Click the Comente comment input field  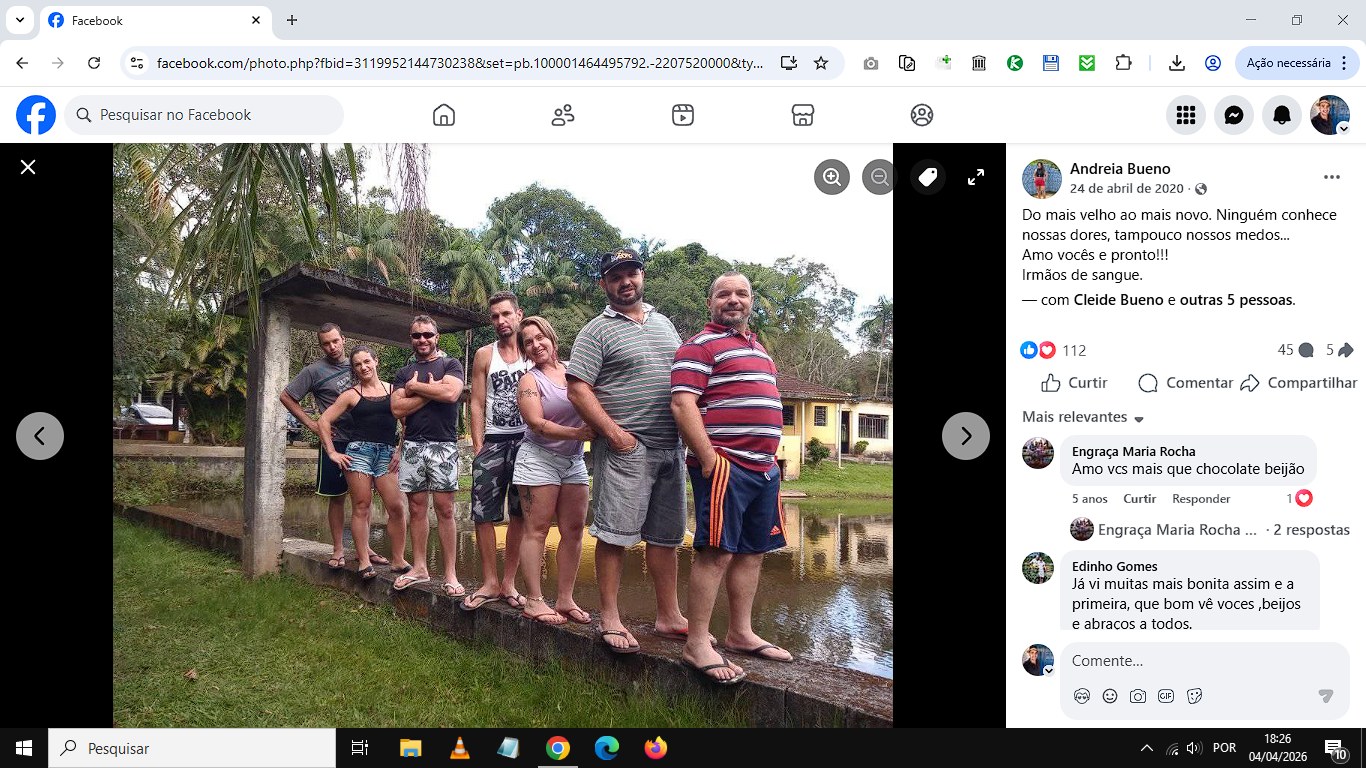[1204, 661]
